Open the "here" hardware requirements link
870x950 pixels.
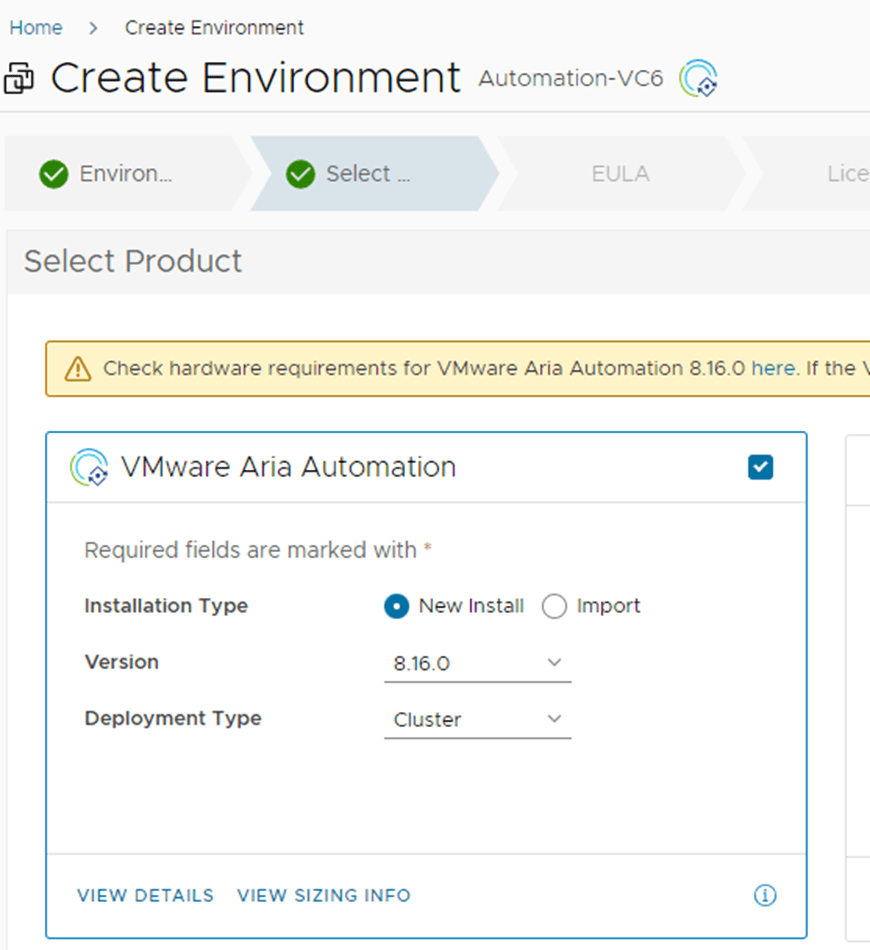(773, 369)
